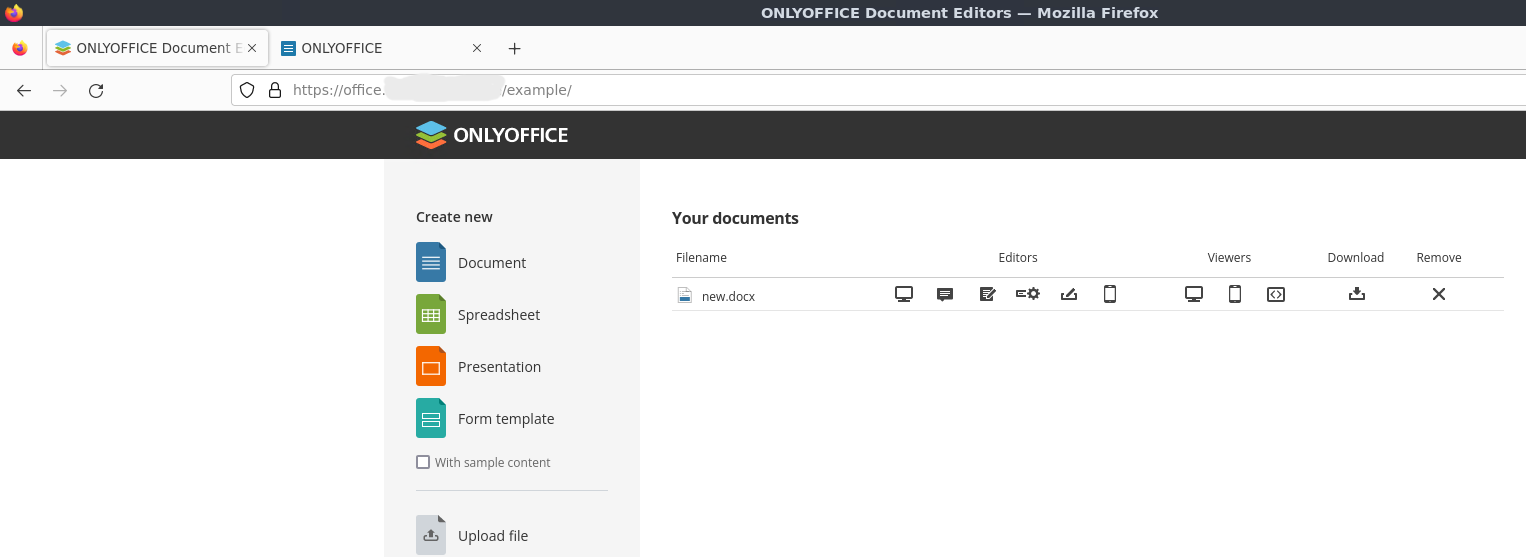Go back to previous page
Image resolution: width=1526 pixels, height=557 pixels.
24,90
